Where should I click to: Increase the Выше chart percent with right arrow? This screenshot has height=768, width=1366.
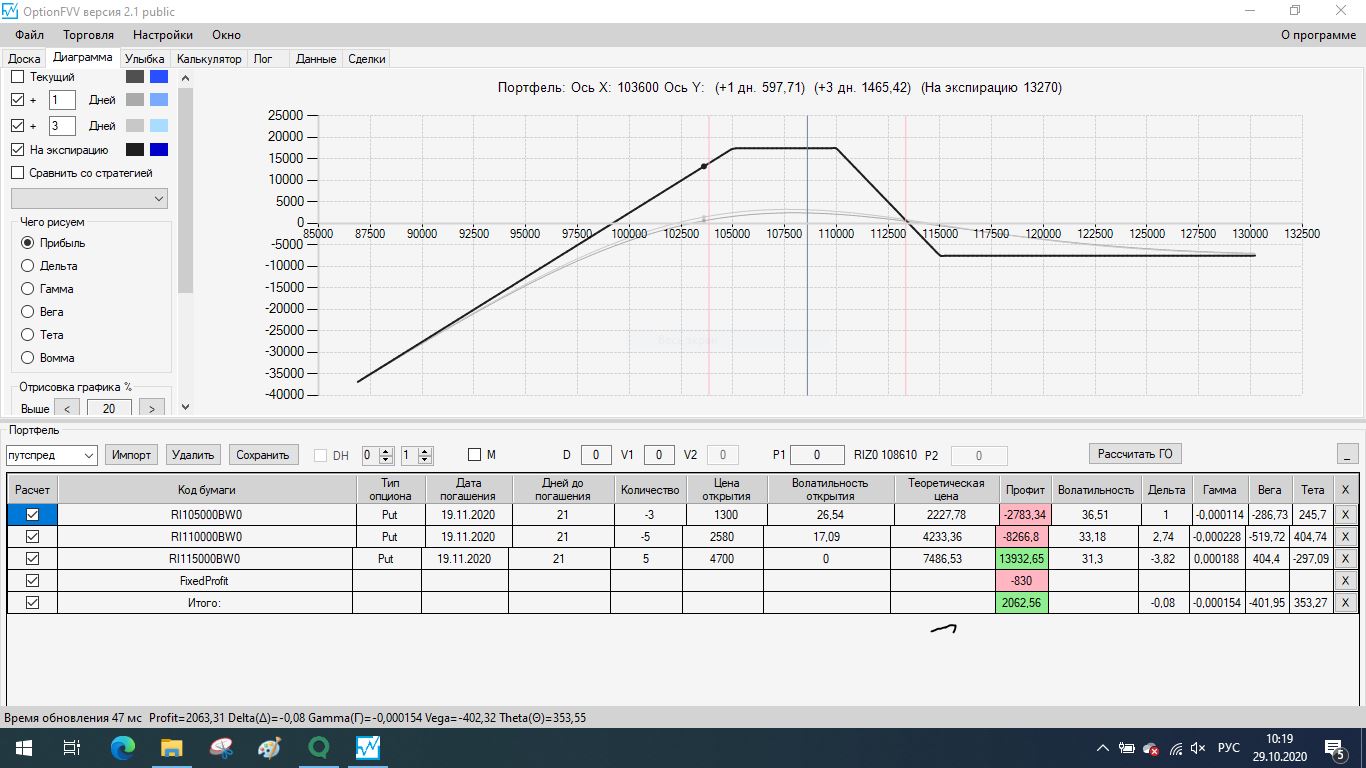tap(152, 408)
